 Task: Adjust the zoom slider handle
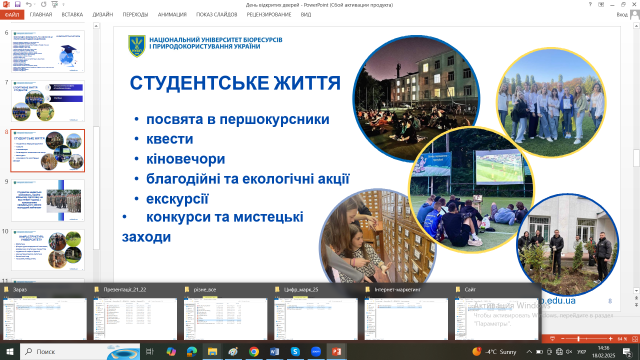(578, 339)
